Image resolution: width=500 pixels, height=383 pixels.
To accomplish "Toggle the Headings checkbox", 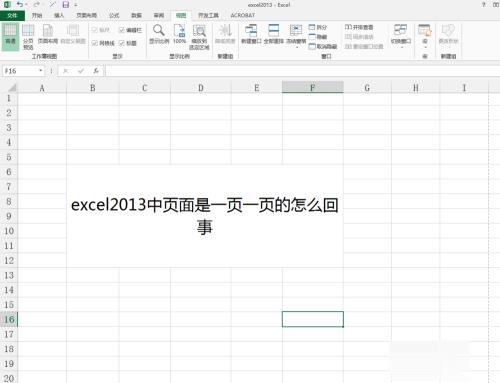I will (128, 43).
